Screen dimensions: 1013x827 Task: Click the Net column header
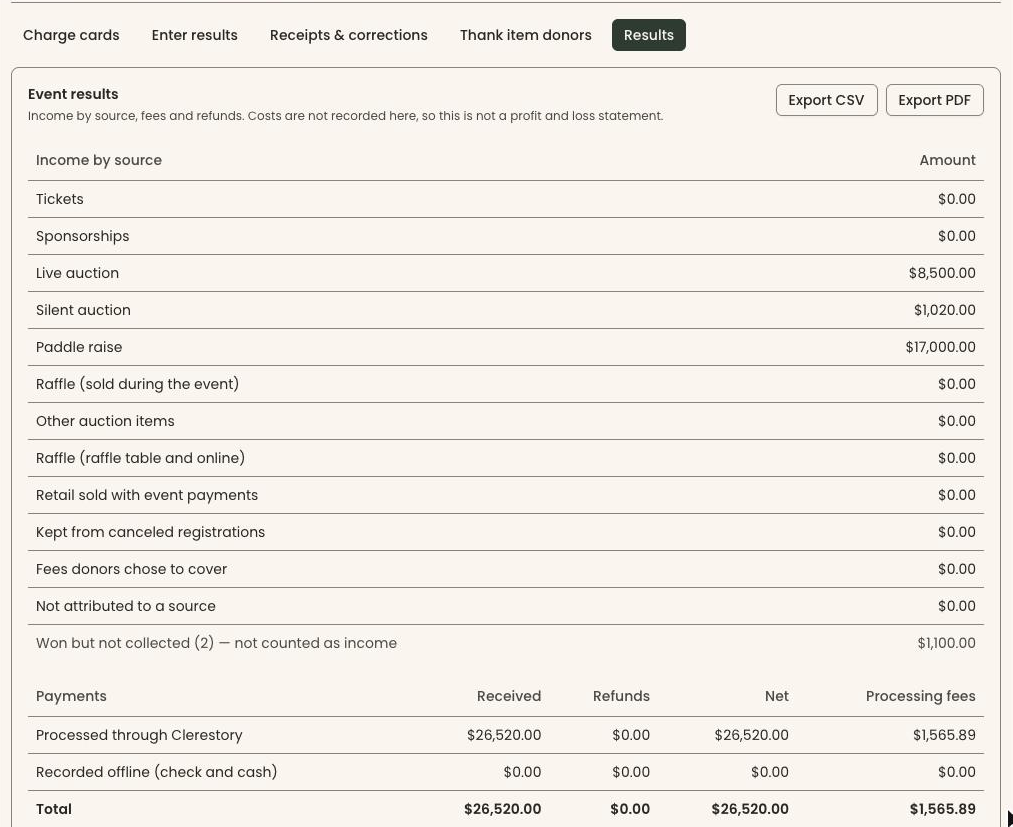click(x=777, y=696)
